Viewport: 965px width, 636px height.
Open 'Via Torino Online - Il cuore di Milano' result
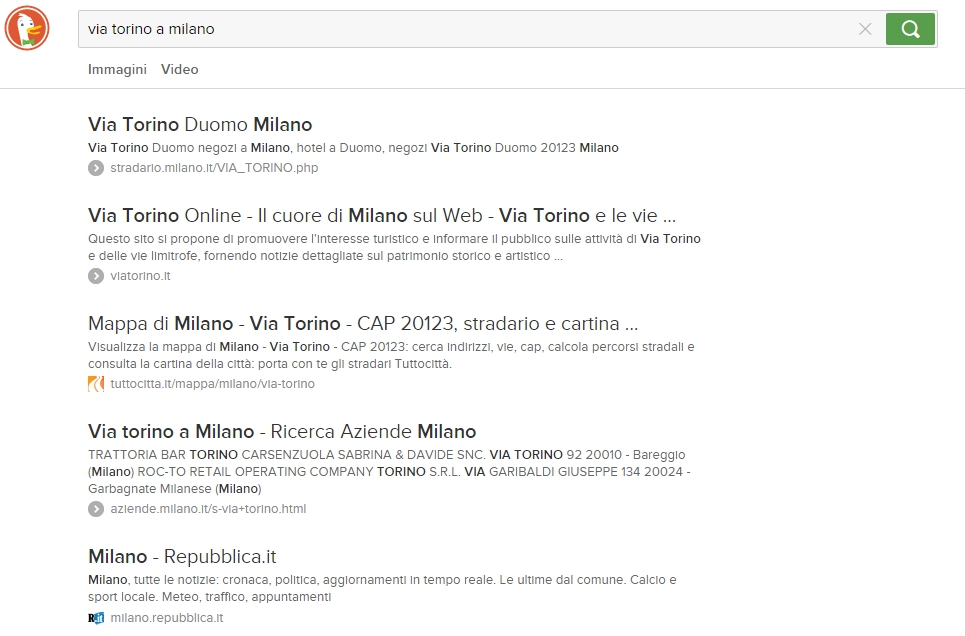[x=382, y=215]
